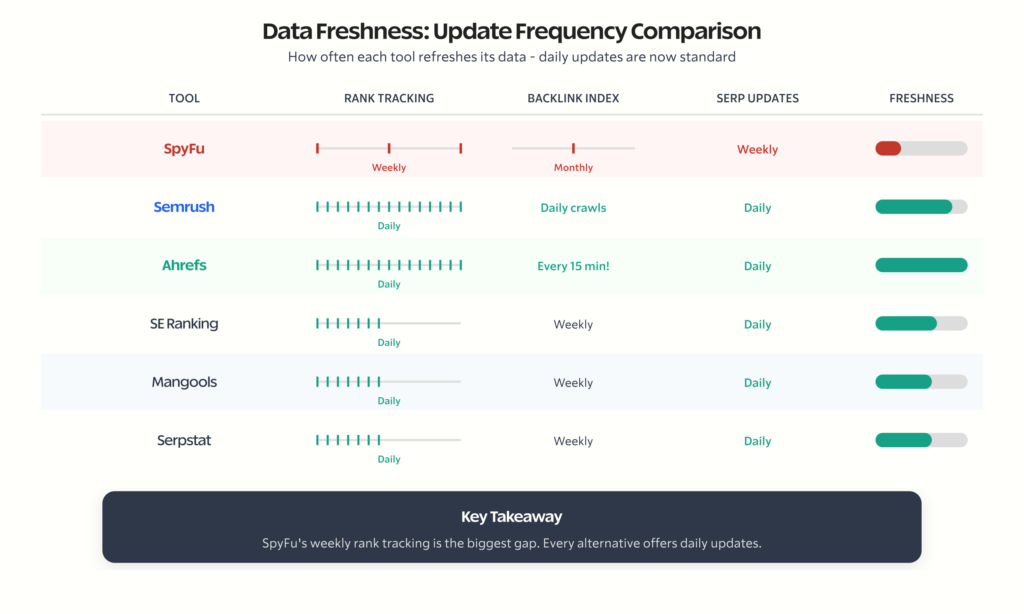Click the SE Ranking row label
Screen dimensions: 1024x614
(184, 324)
